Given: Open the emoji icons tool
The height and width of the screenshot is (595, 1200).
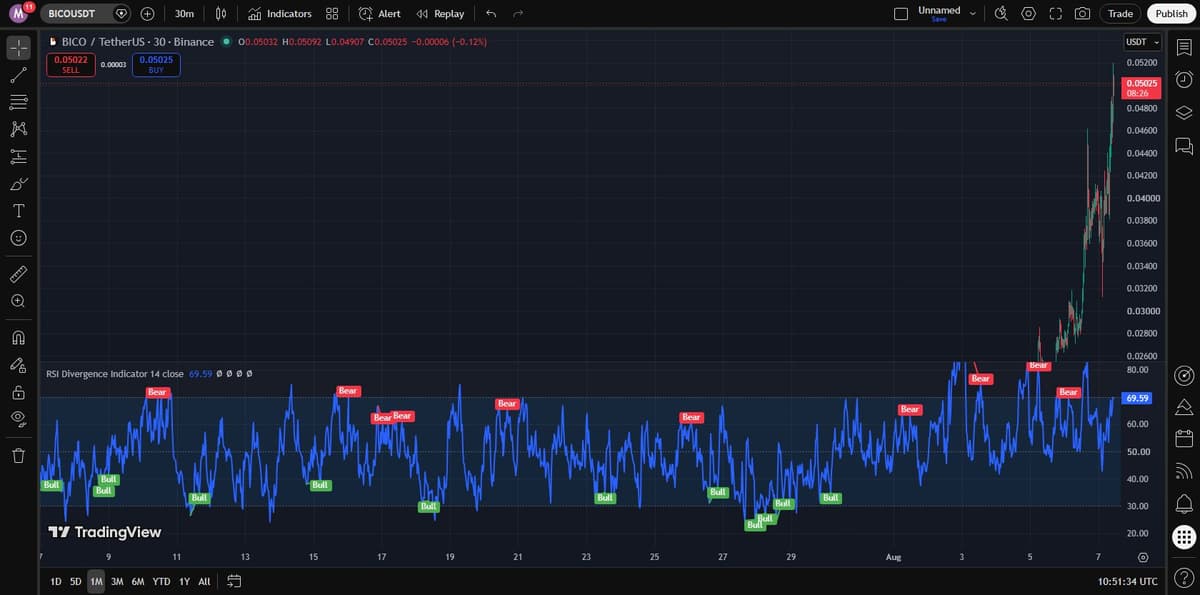Looking at the screenshot, I should point(18,238).
